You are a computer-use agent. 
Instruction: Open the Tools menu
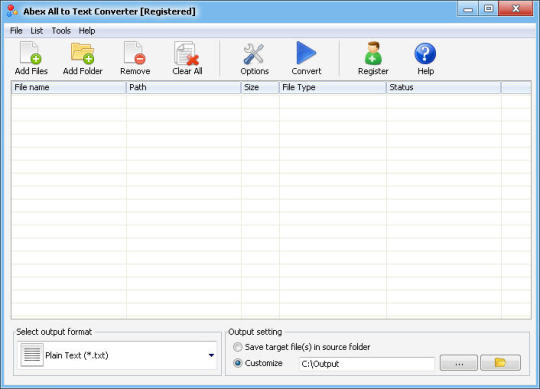pos(61,31)
